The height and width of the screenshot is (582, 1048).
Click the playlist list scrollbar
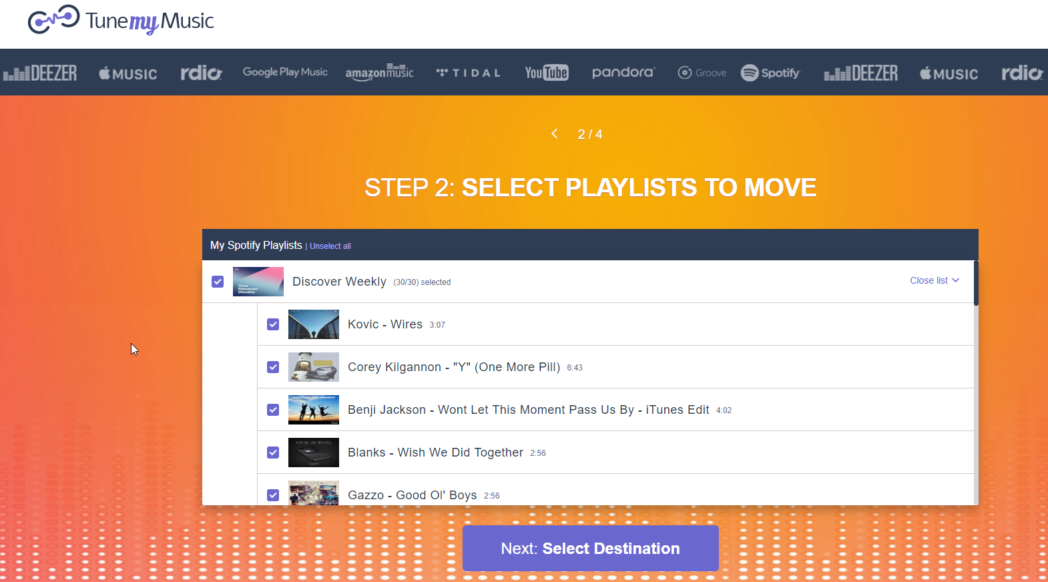click(976, 283)
